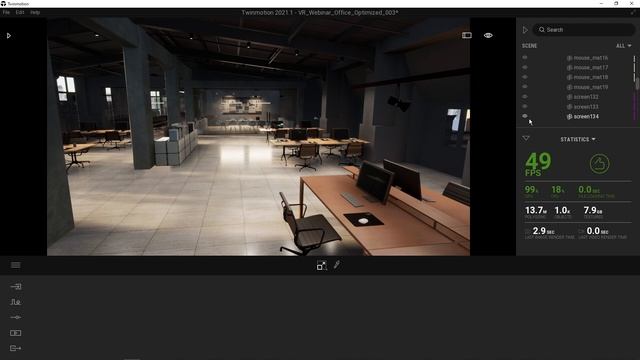Click the 13.7 M polygons value
Screen dimensions: 640x360
[x=536, y=211]
